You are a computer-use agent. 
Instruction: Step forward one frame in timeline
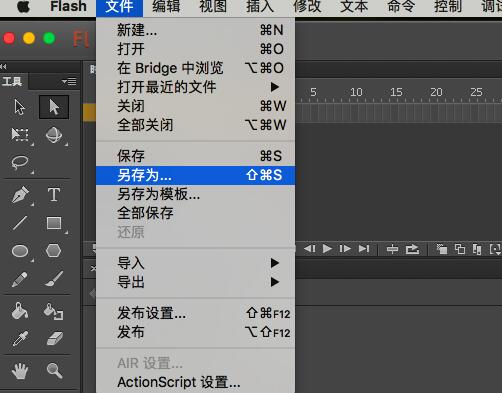345,249
